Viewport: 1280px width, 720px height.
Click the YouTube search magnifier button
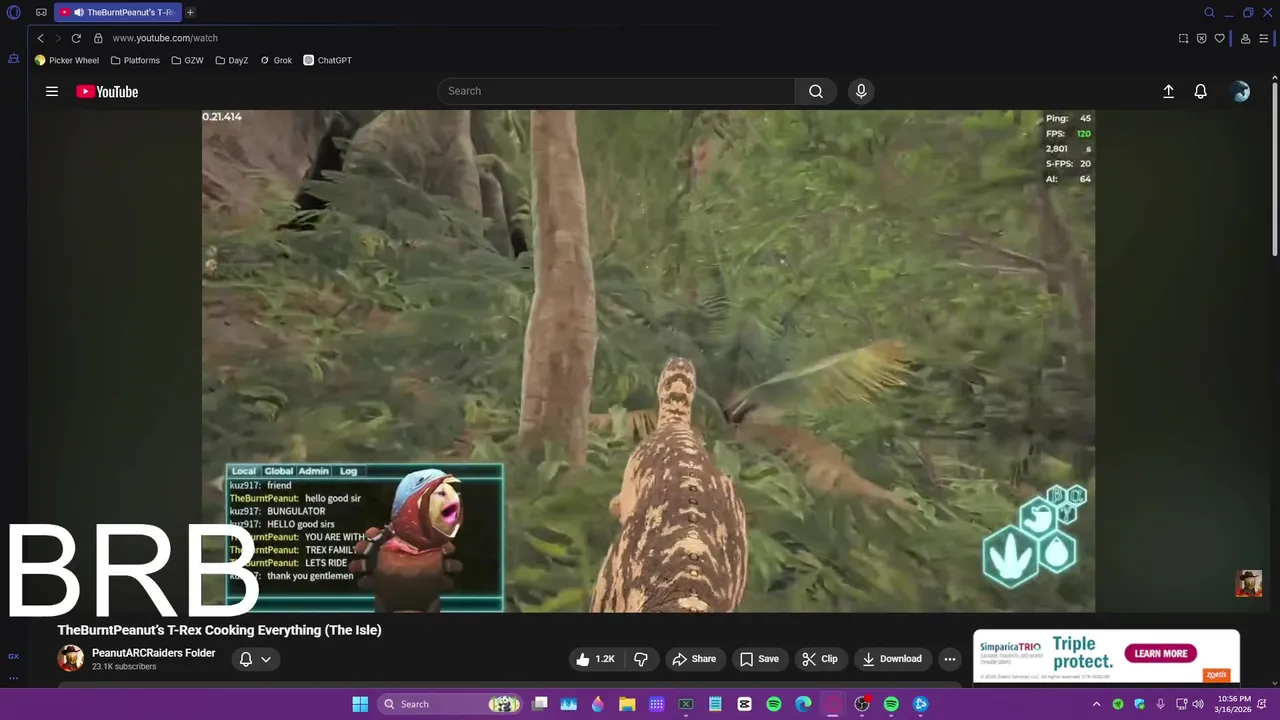816,91
